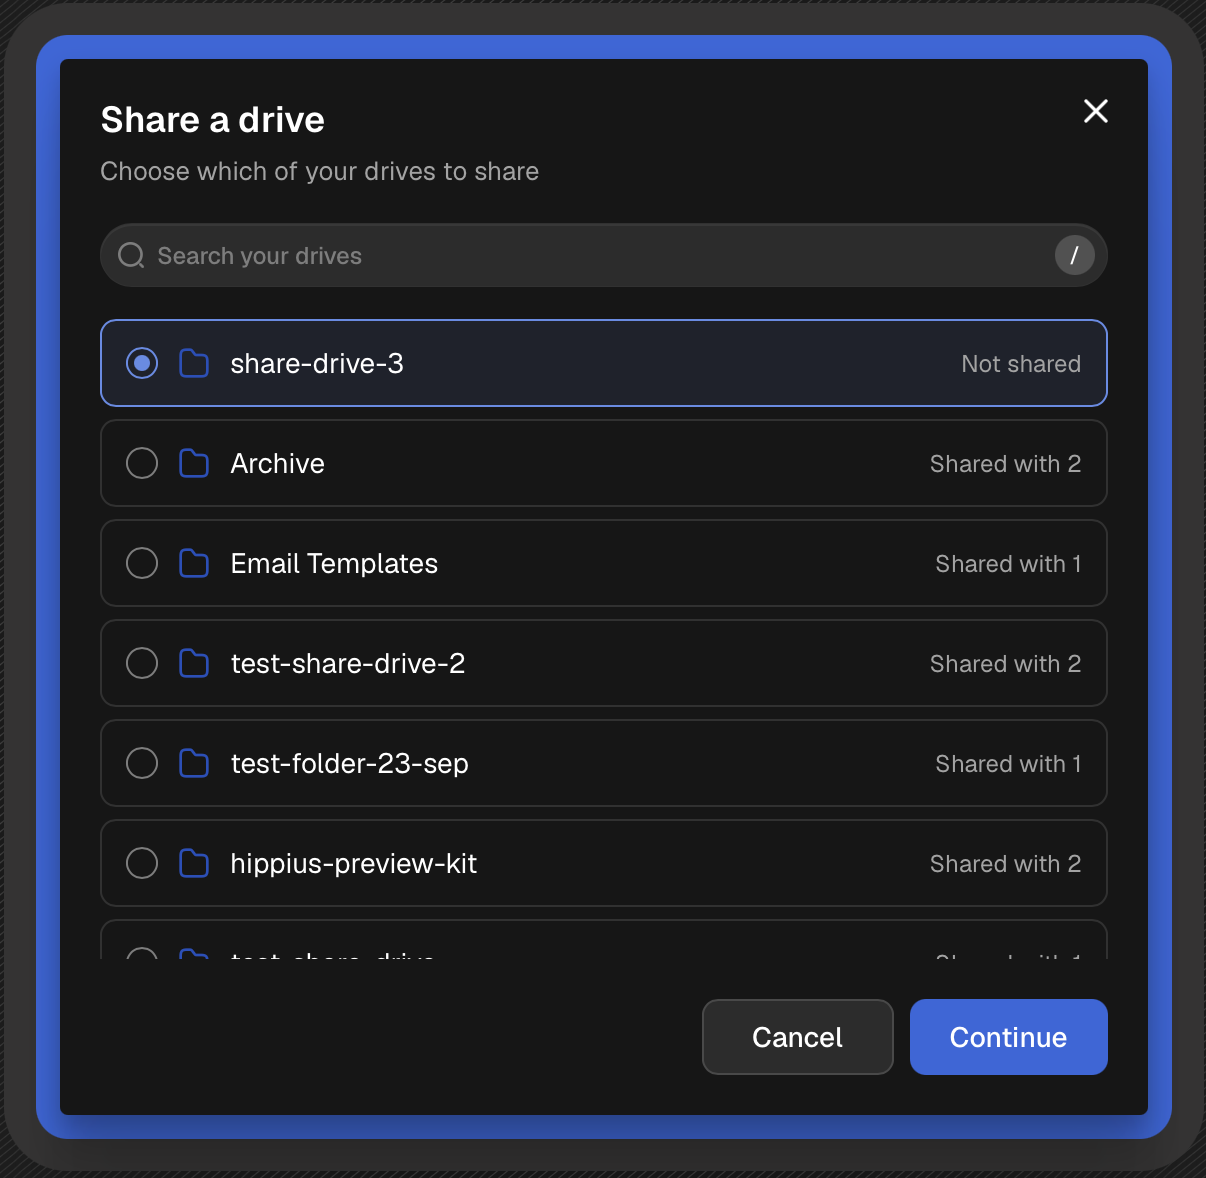This screenshot has height=1178, width=1206.
Task: Click the folder icon beside test-folder-23-sep
Action: click(x=194, y=763)
